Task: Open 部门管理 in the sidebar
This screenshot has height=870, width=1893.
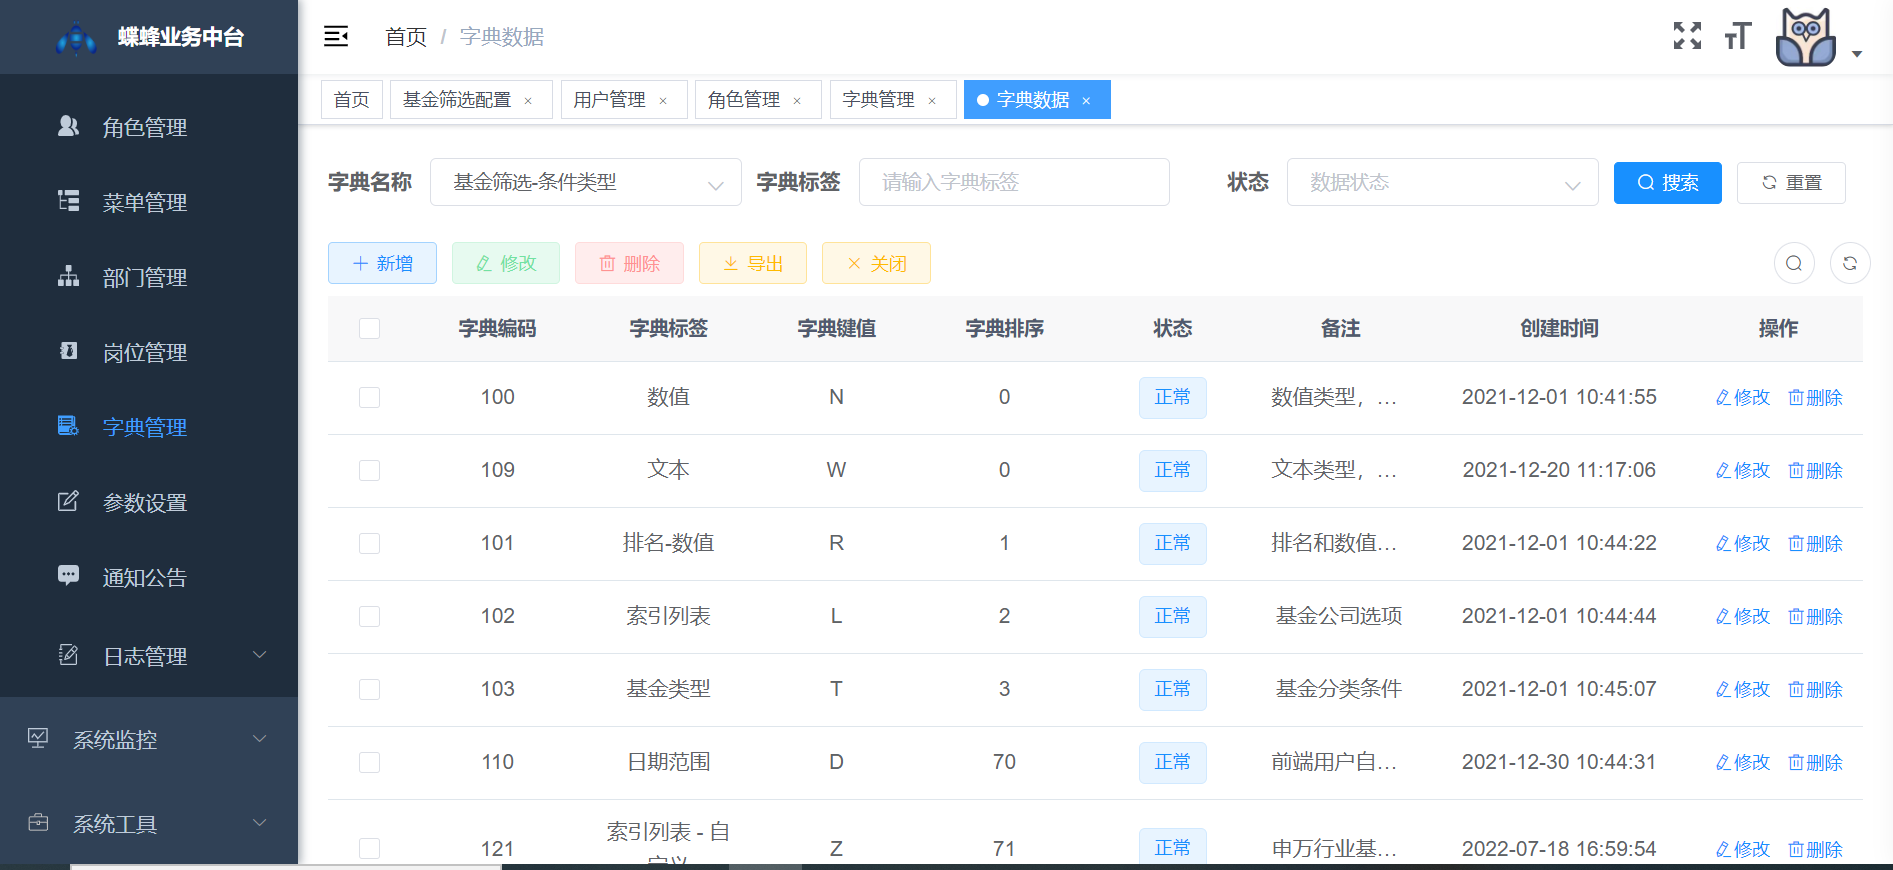Action: pyautogui.click(x=149, y=277)
